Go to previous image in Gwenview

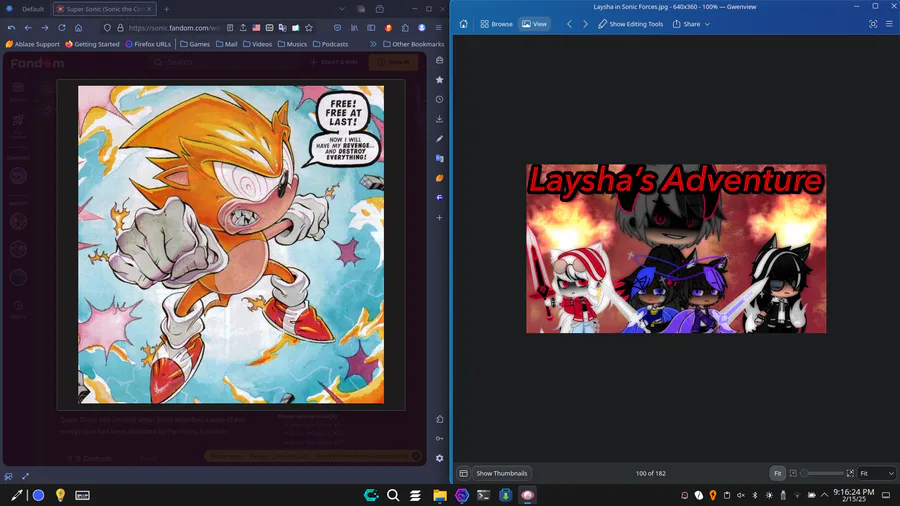pyautogui.click(x=569, y=24)
